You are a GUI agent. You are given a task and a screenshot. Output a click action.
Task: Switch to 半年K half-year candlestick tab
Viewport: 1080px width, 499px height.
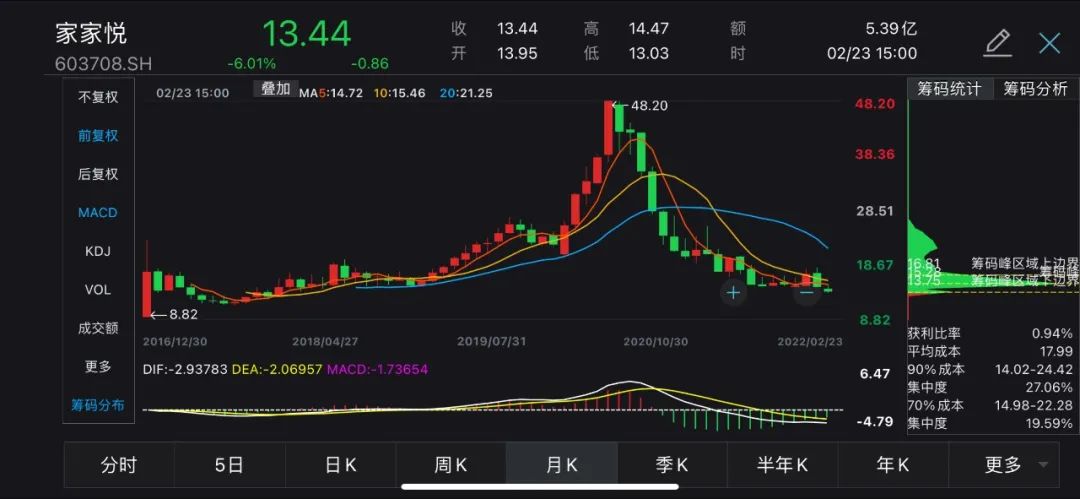[782, 465]
